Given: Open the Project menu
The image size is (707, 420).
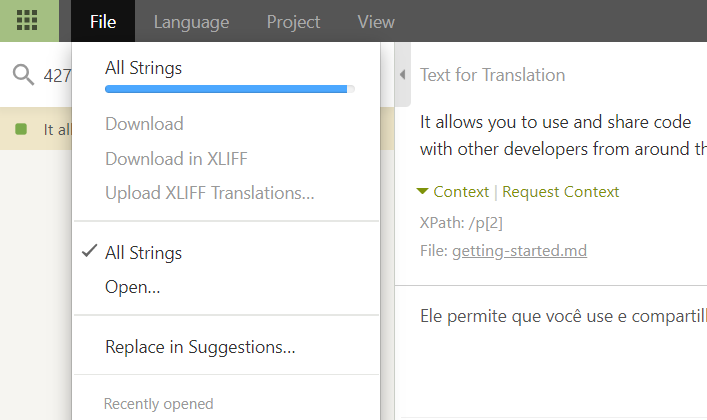Looking at the screenshot, I should pyautogui.click(x=293, y=21).
